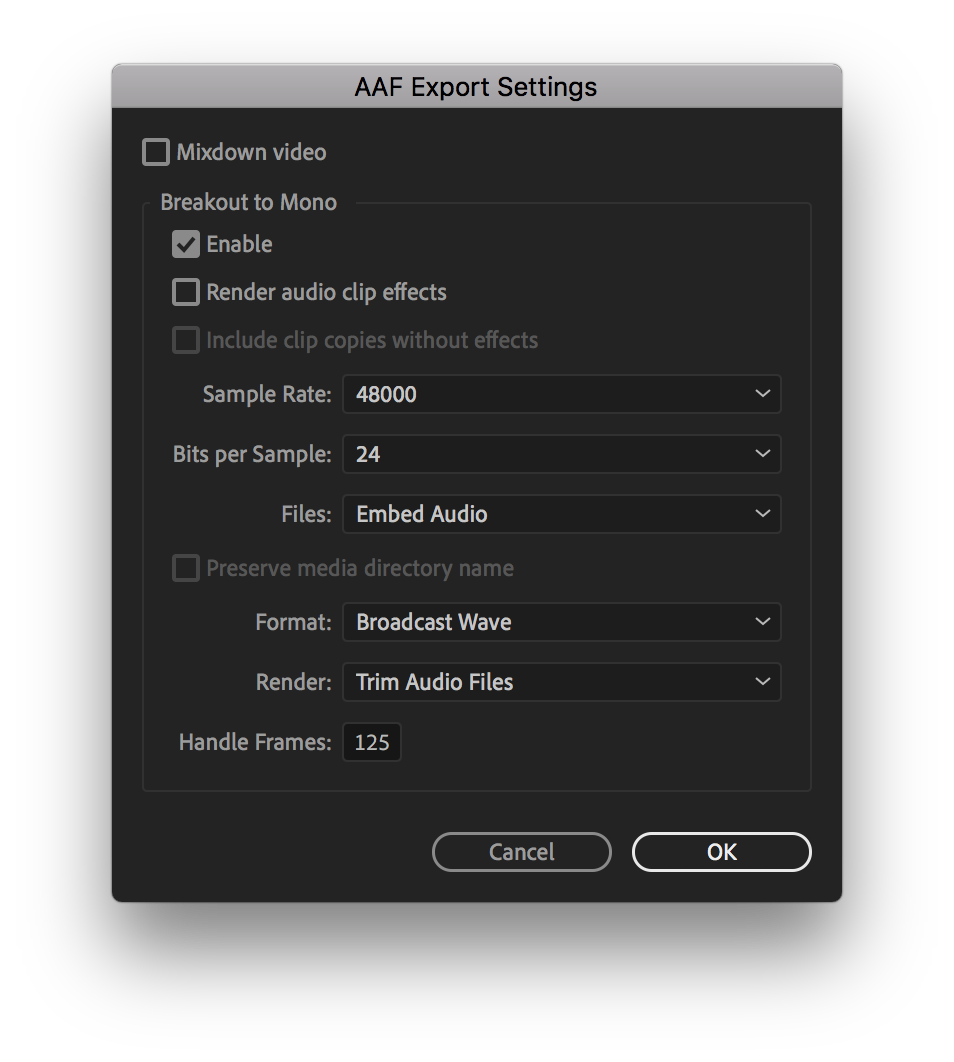Click the chevron arrow on the Files field
Image resolution: width=954 pixels, height=1062 pixels.
(762, 513)
